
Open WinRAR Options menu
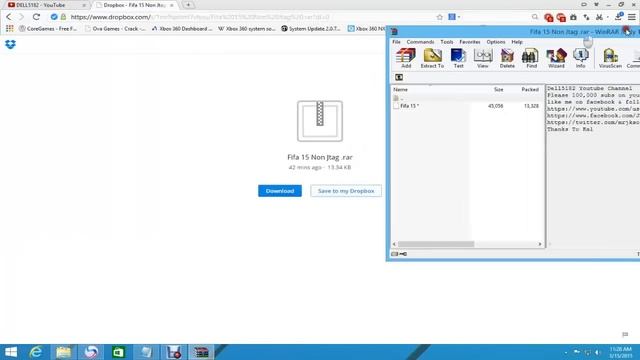(496, 42)
